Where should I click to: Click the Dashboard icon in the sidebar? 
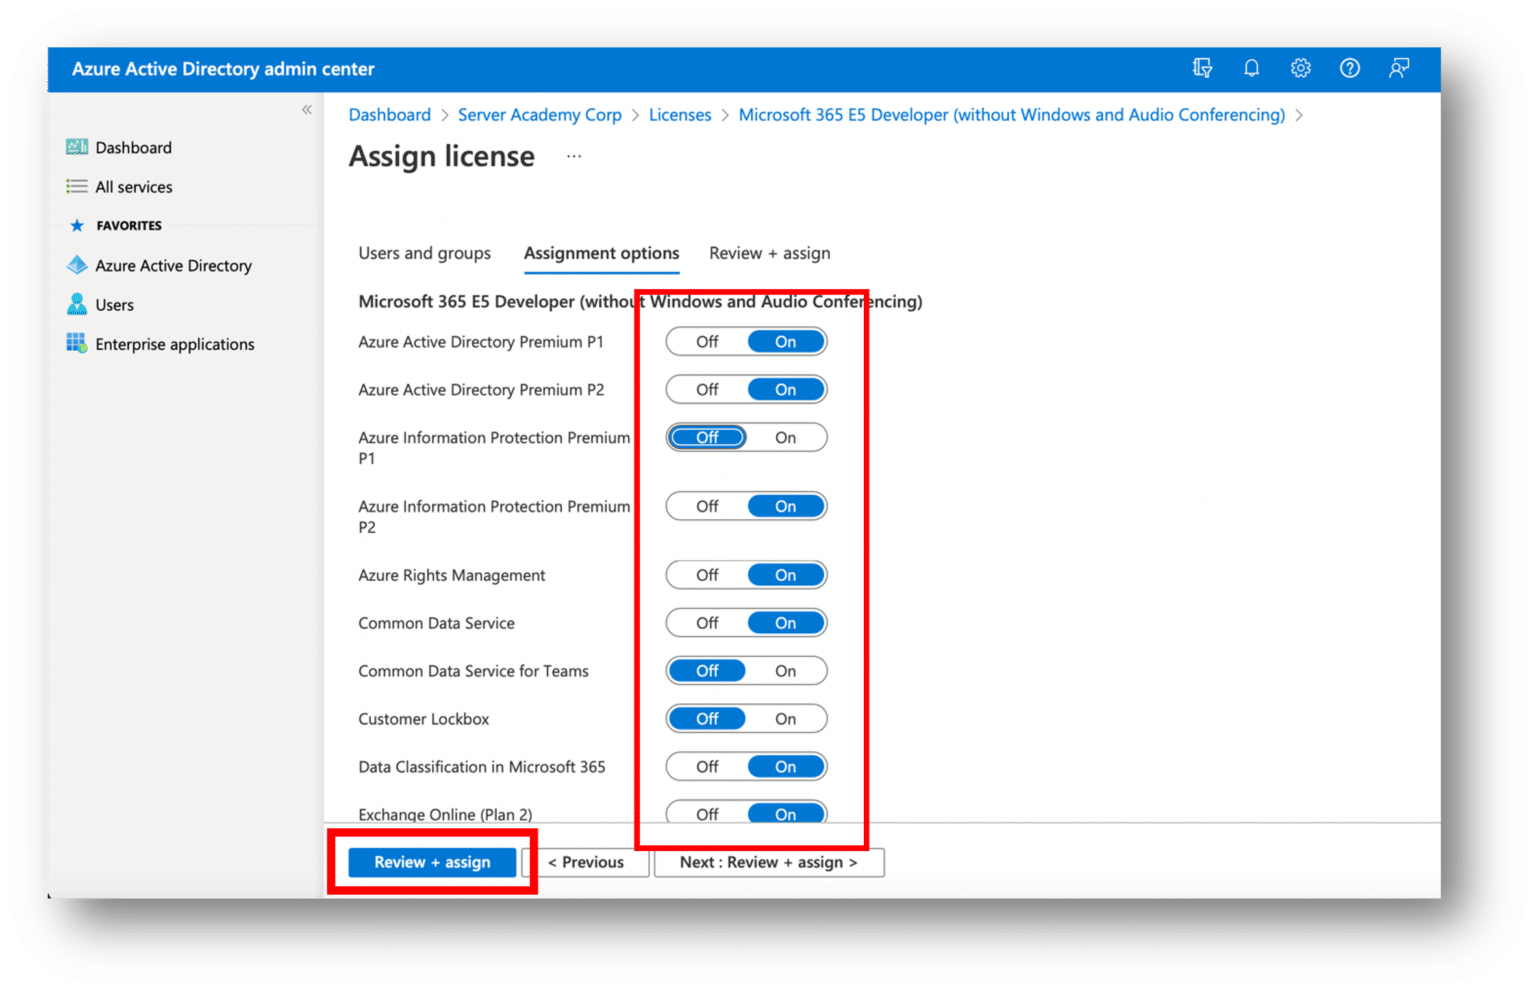(77, 147)
